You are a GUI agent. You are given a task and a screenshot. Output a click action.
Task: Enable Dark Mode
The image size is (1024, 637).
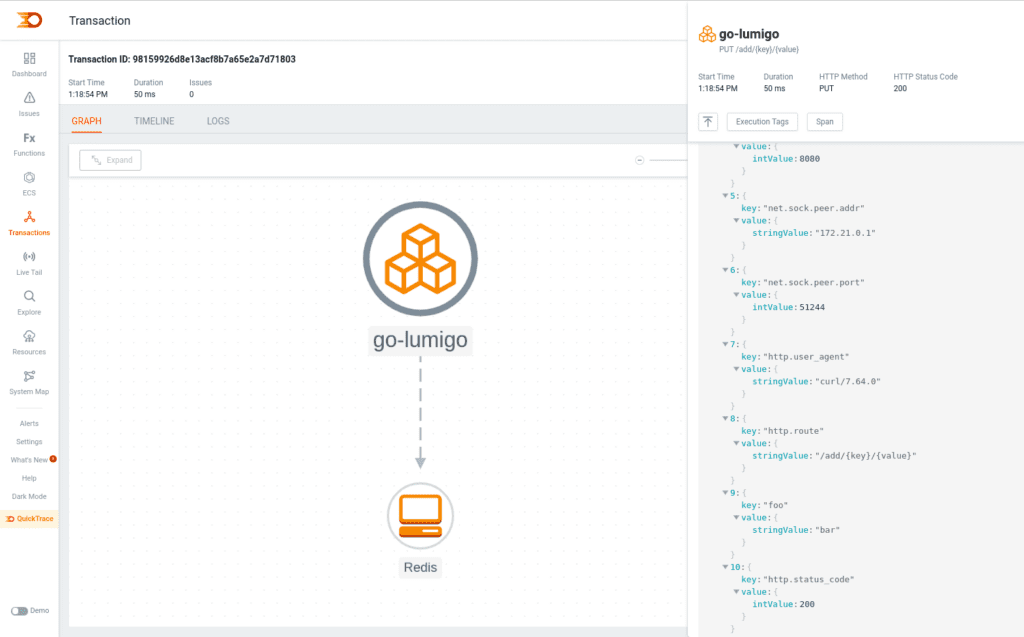(28, 496)
